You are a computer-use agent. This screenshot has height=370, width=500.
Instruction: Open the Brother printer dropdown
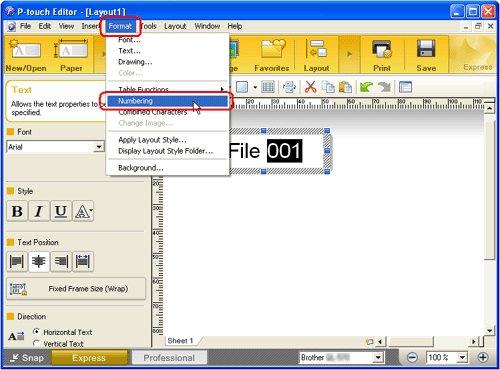tap(378, 358)
